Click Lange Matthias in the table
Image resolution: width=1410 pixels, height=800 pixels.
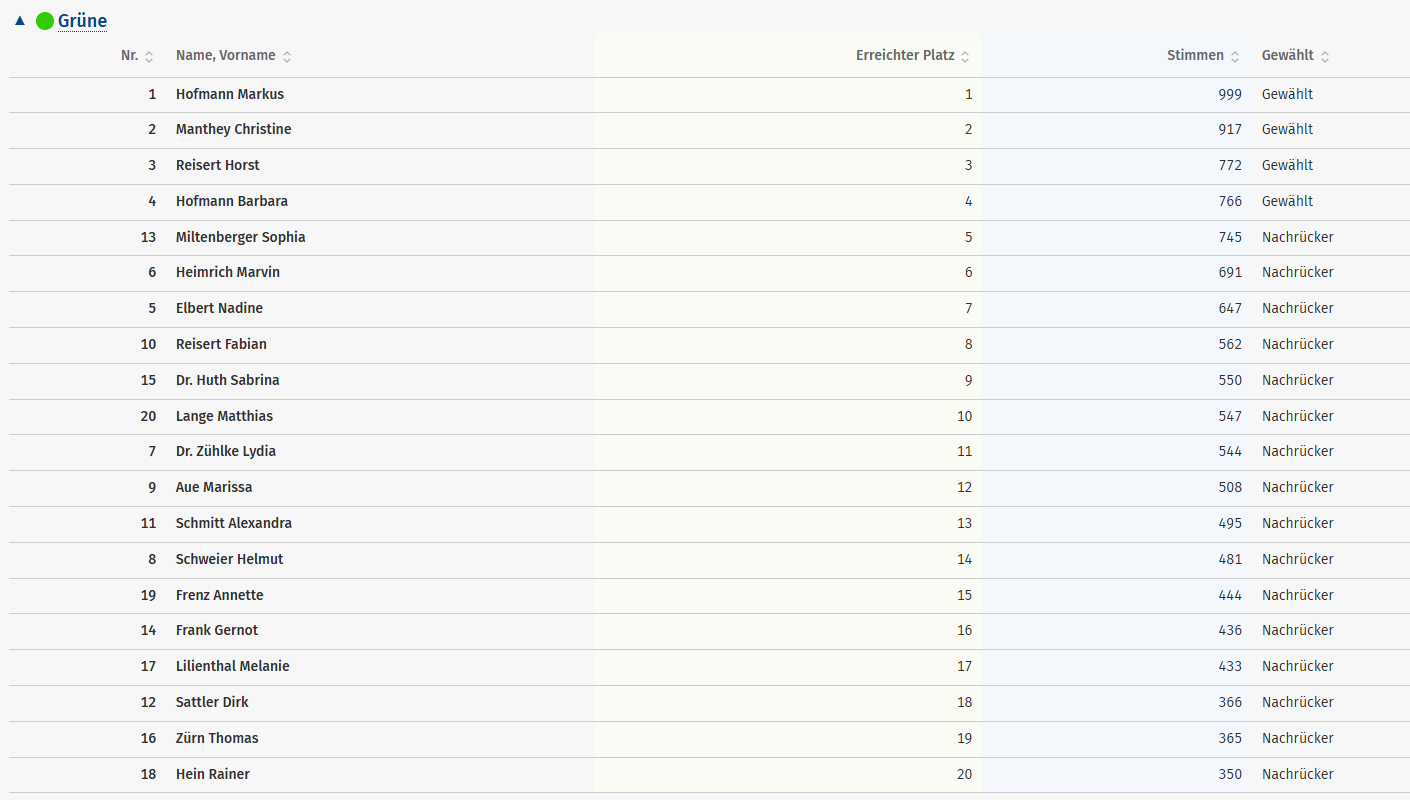[224, 416]
